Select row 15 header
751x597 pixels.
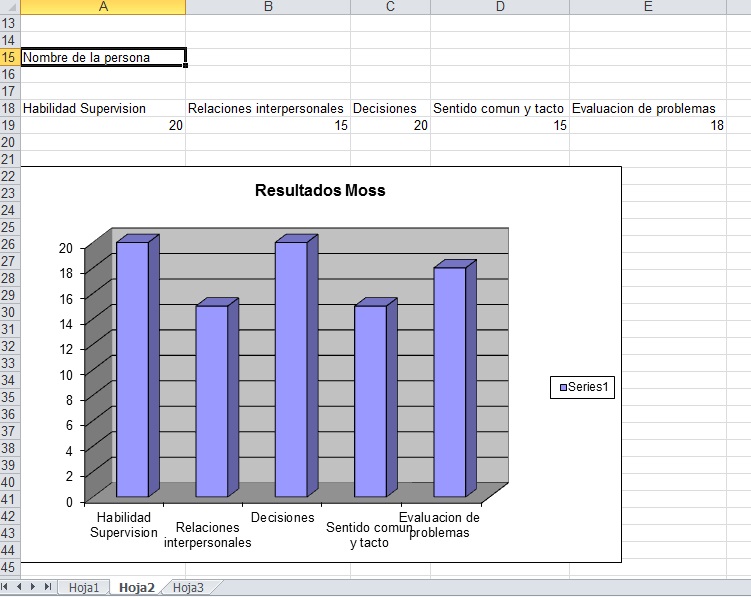click(9, 57)
